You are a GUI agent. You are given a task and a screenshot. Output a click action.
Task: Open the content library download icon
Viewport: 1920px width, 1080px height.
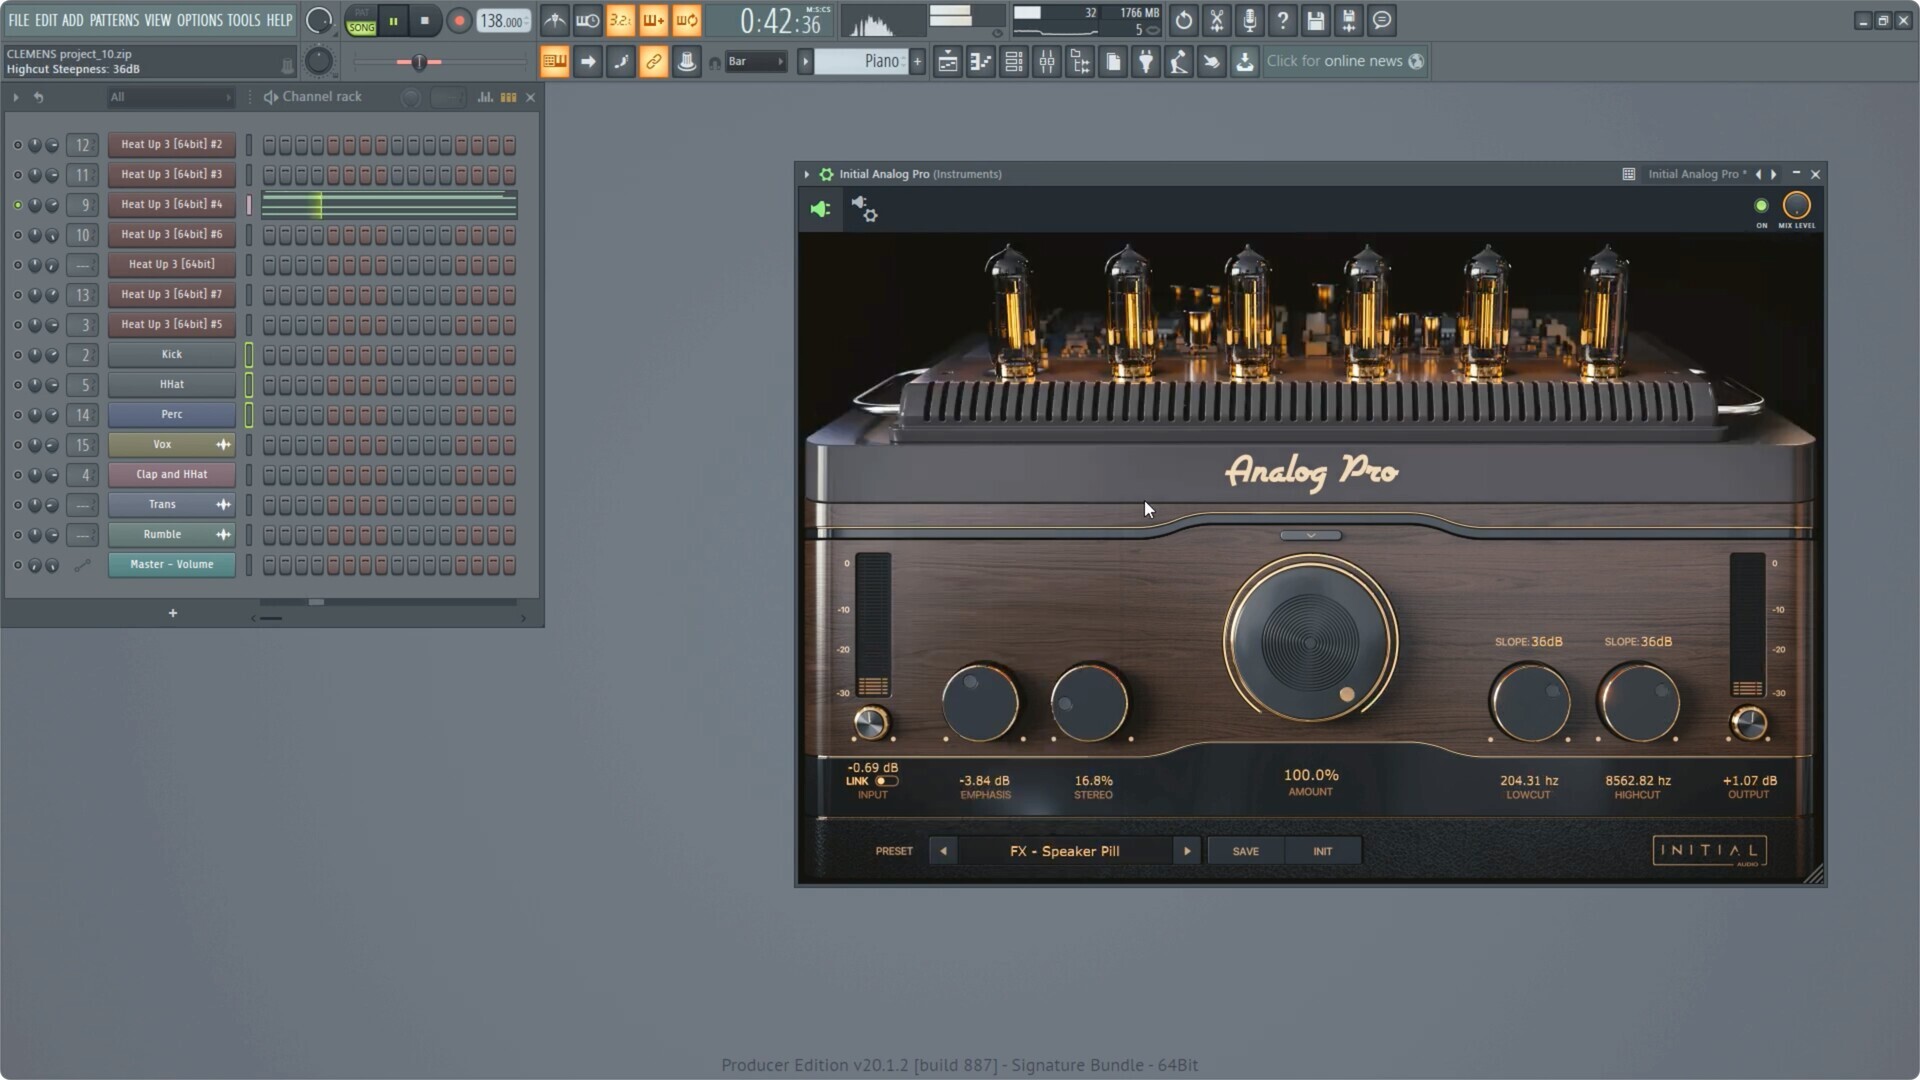point(1245,61)
